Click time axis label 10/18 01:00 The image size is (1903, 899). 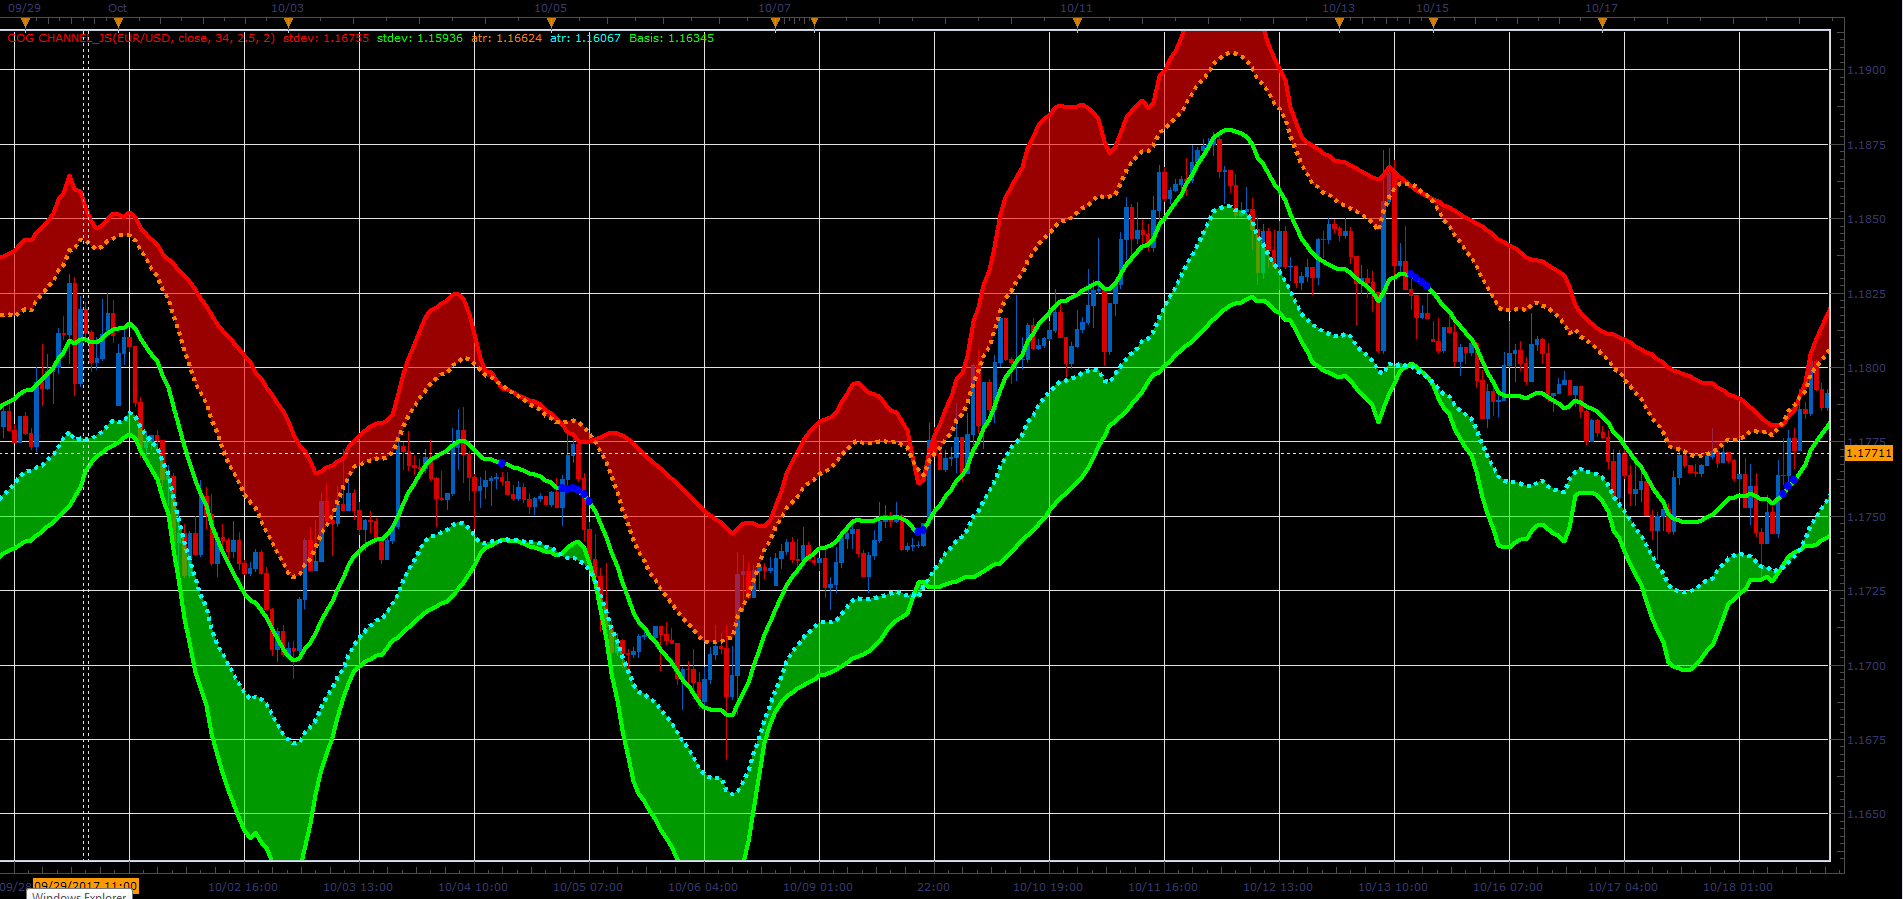[x=1738, y=887]
